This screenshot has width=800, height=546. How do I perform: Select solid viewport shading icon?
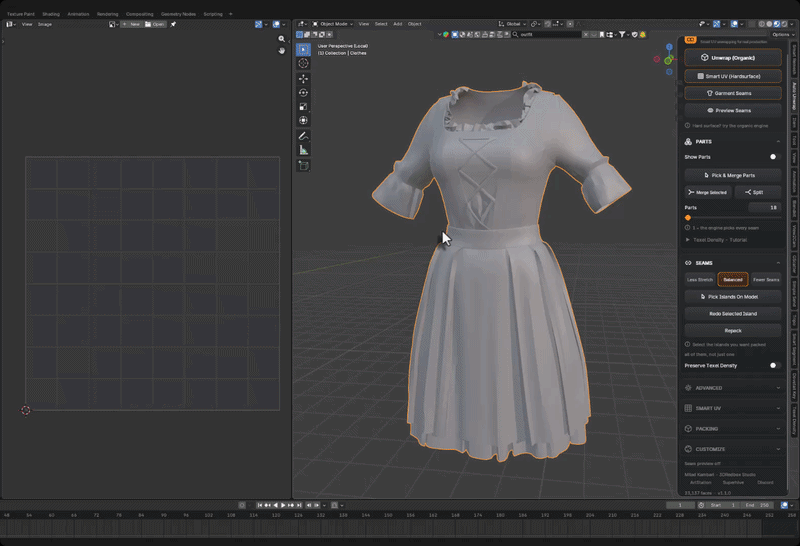tap(769, 24)
